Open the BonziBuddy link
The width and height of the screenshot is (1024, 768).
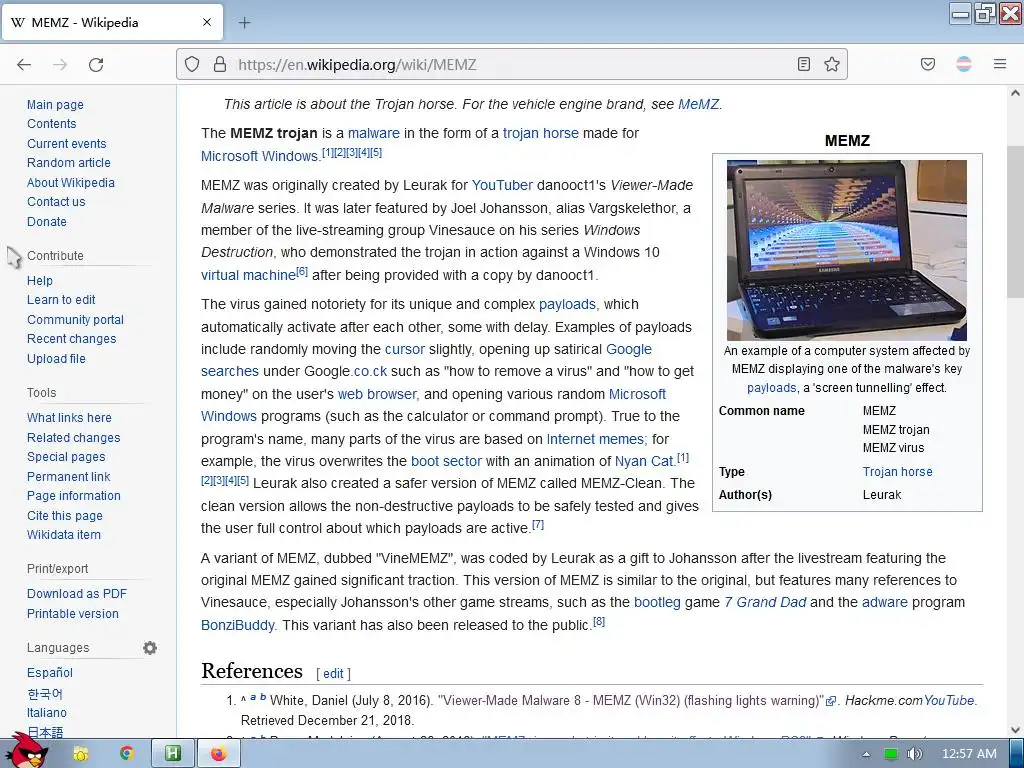click(x=238, y=625)
